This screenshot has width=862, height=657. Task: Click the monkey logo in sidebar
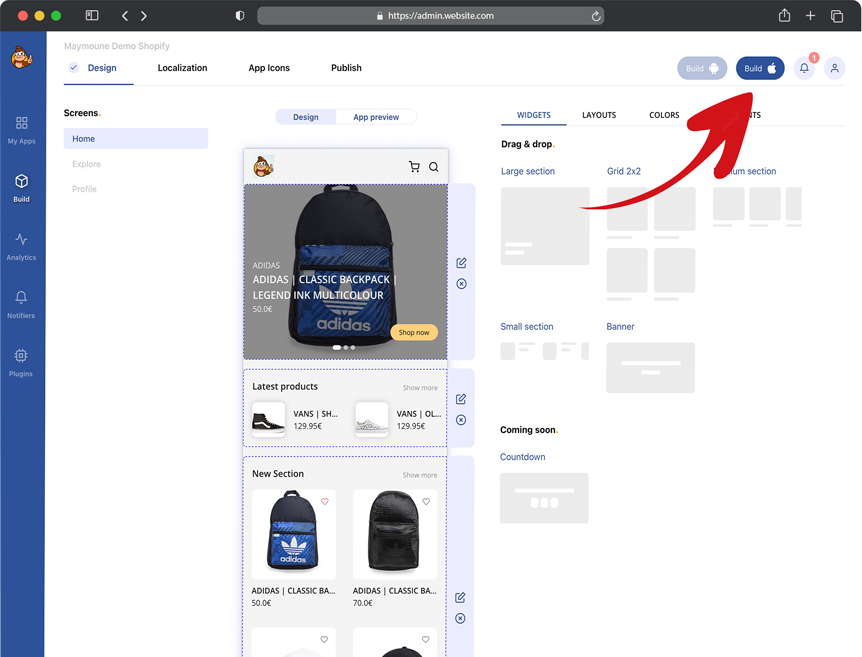click(21, 57)
